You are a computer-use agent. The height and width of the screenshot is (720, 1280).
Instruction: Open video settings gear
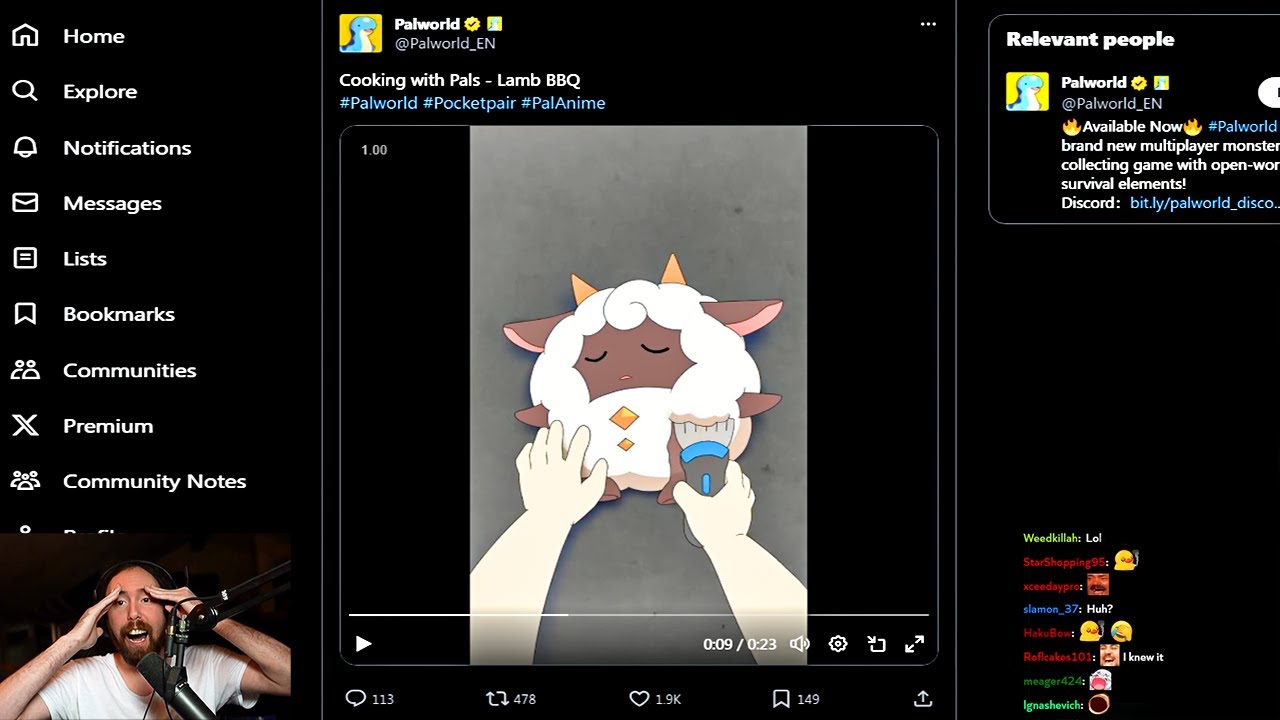pyautogui.click(x=838, y=644)
